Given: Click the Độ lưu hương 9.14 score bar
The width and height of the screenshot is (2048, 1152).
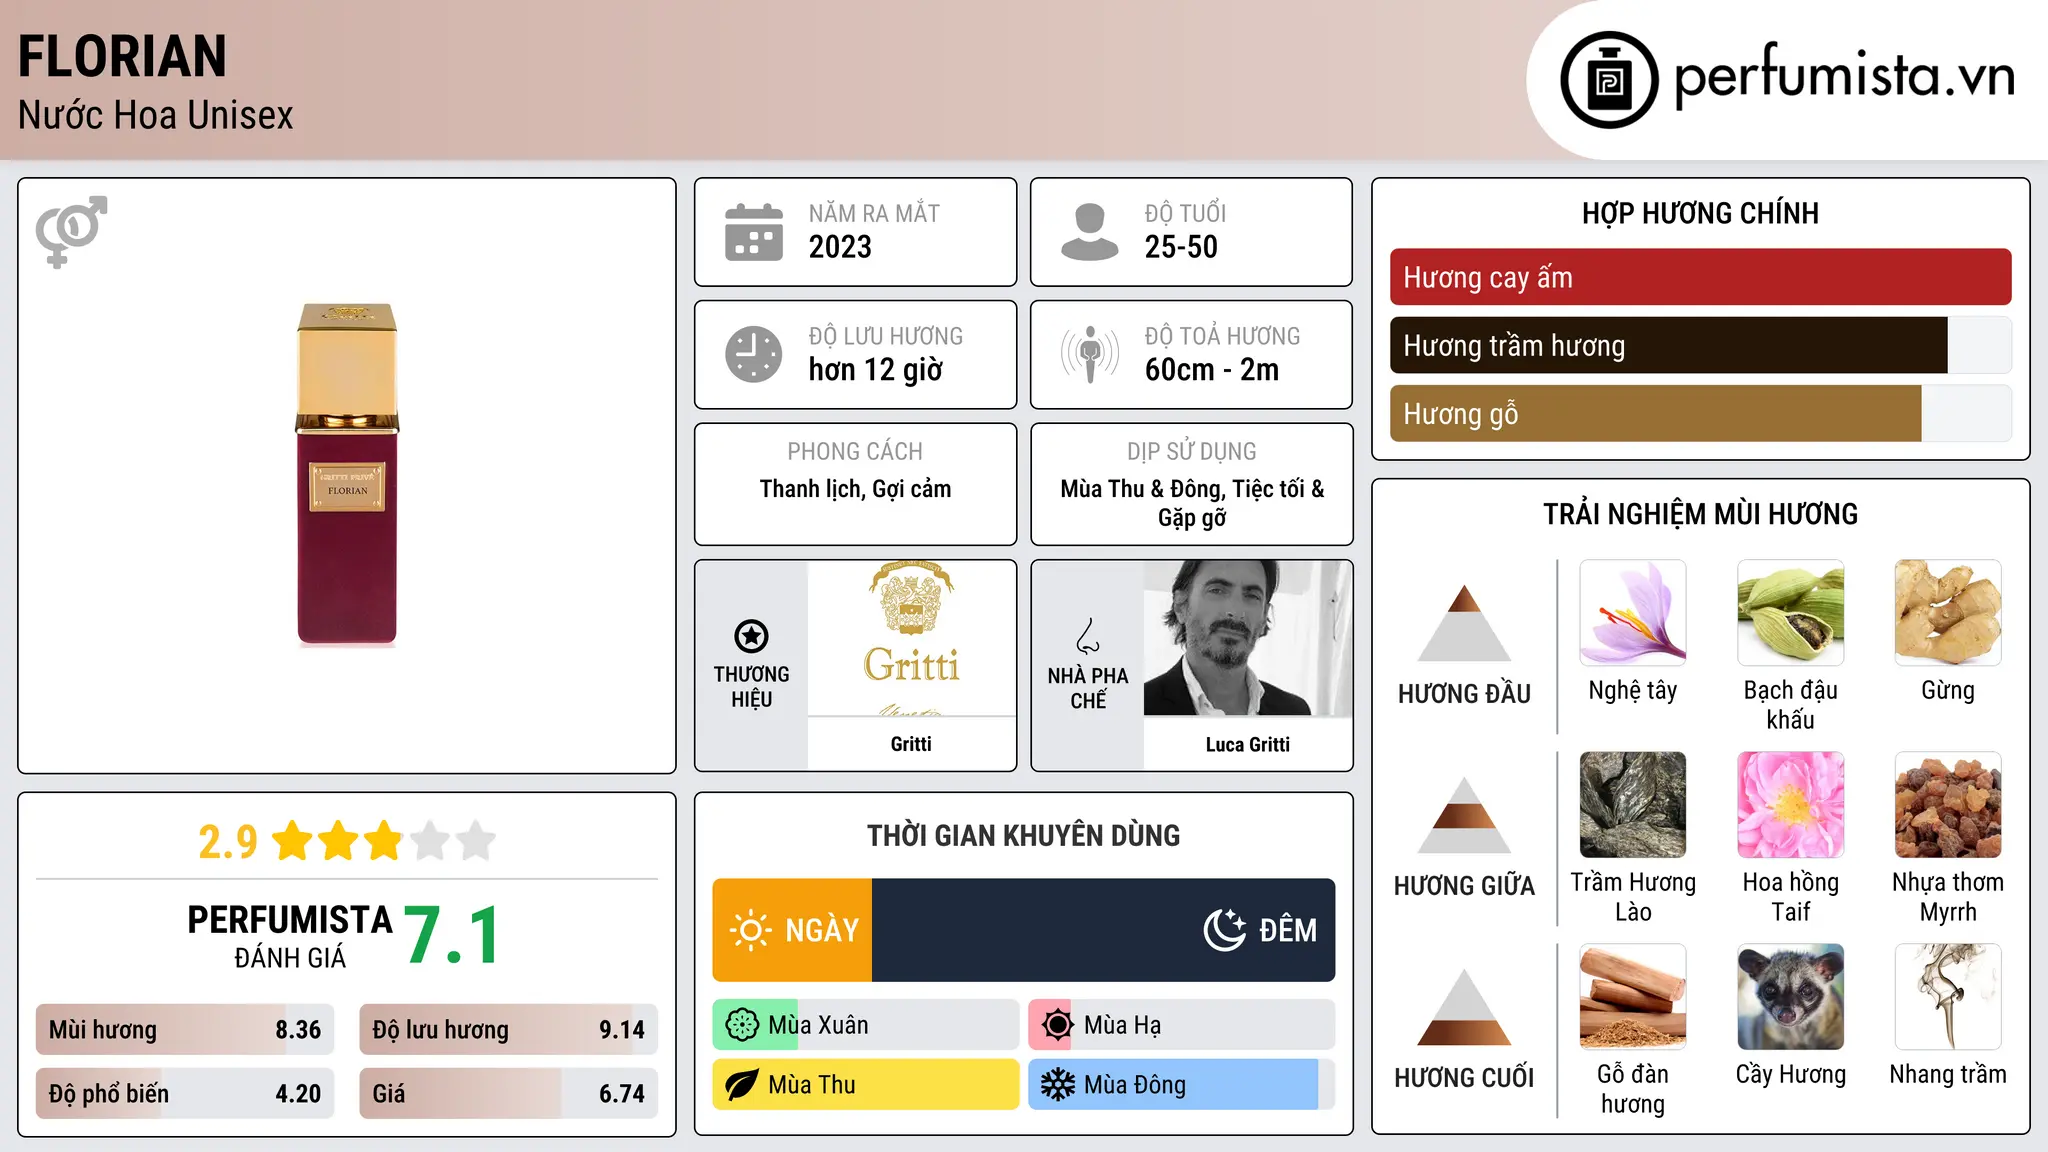Looking at the screenshot, I should pyautogui.click(x=508, y=1029).
